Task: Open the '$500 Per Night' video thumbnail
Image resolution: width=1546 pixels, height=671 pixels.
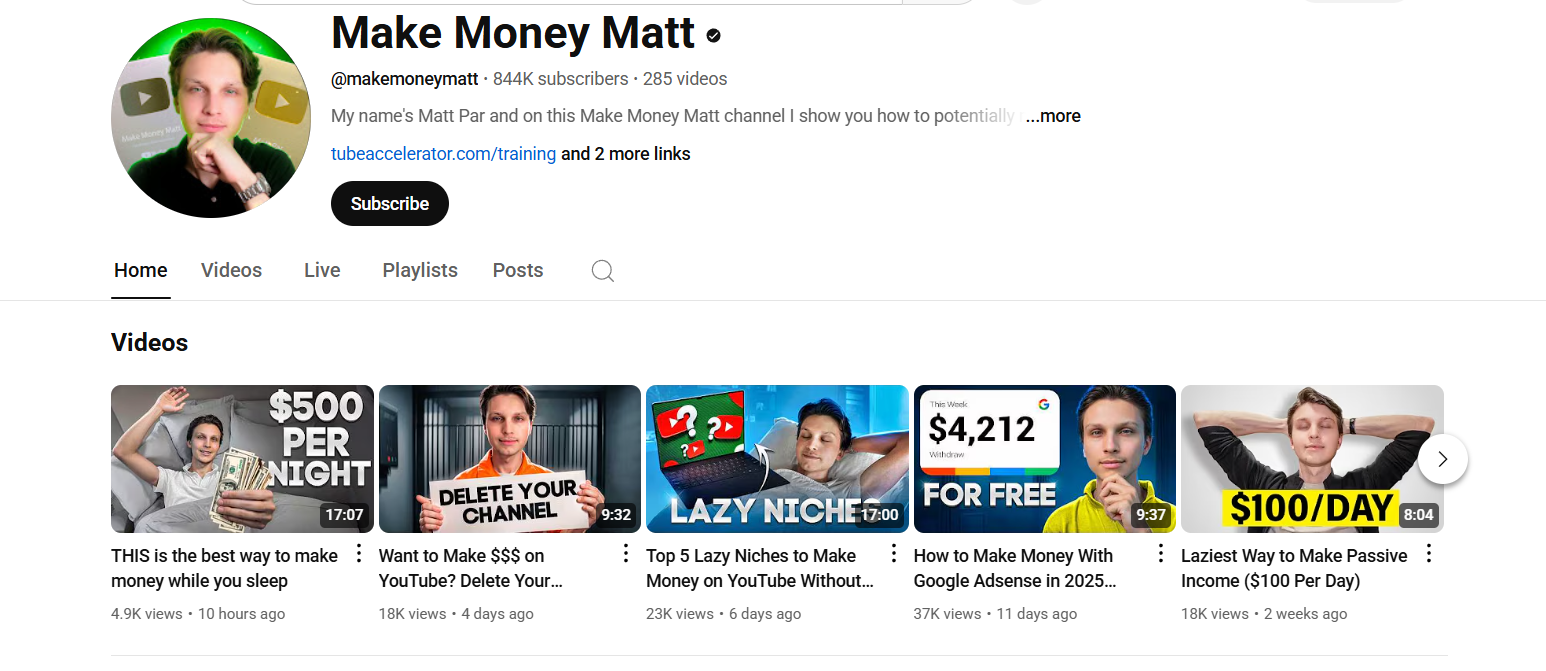Action: 242,459
